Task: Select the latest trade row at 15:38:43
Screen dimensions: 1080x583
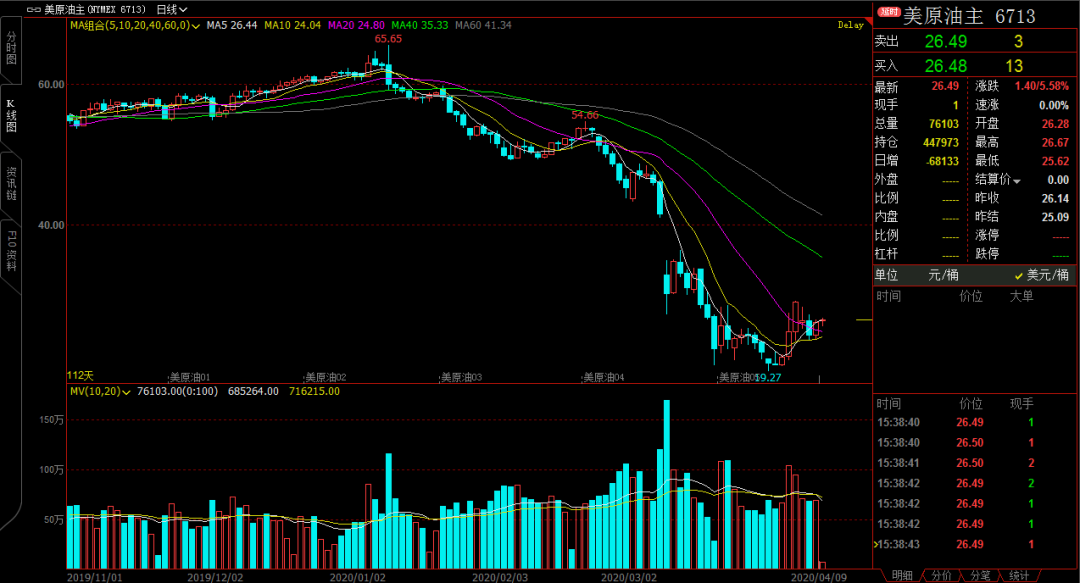Action: click(974, 544)
